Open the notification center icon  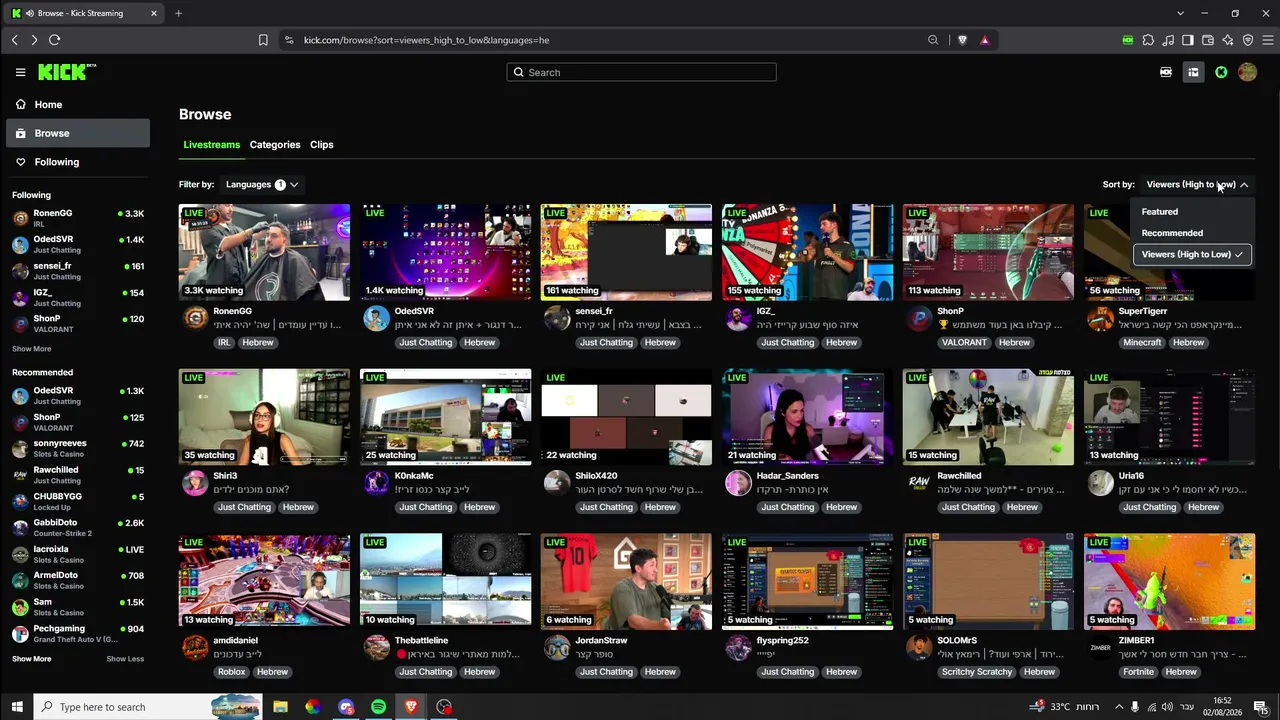click(x=1261, y=707)
